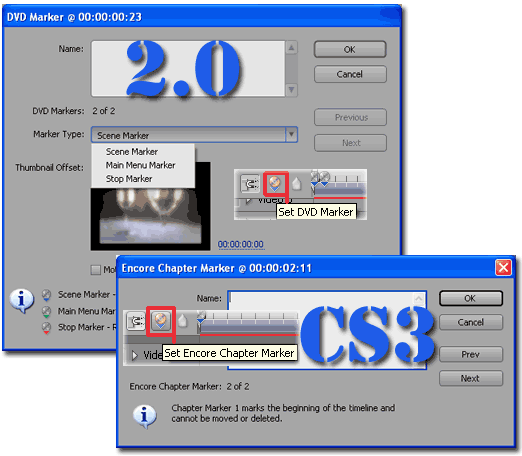Click the chapter marker on CS3 timeline ruler
Image resolution: width=522 pixels, height=456 pixels.
pos(201,317)
